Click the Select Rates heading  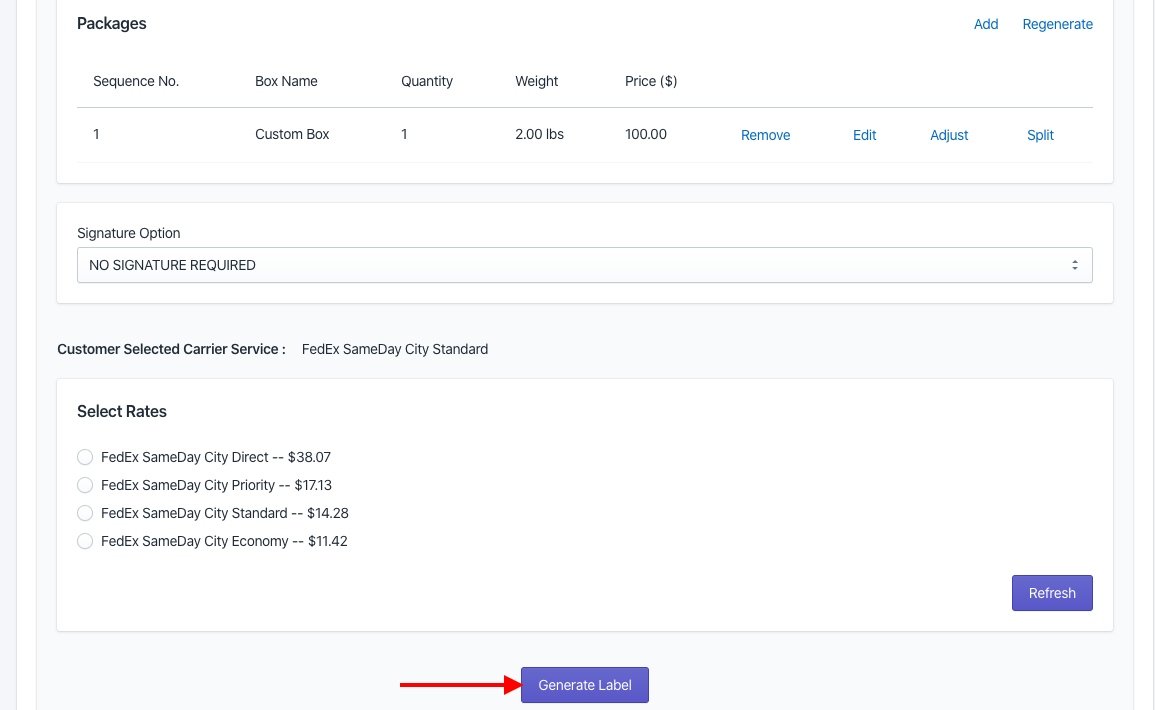point(122,412)
